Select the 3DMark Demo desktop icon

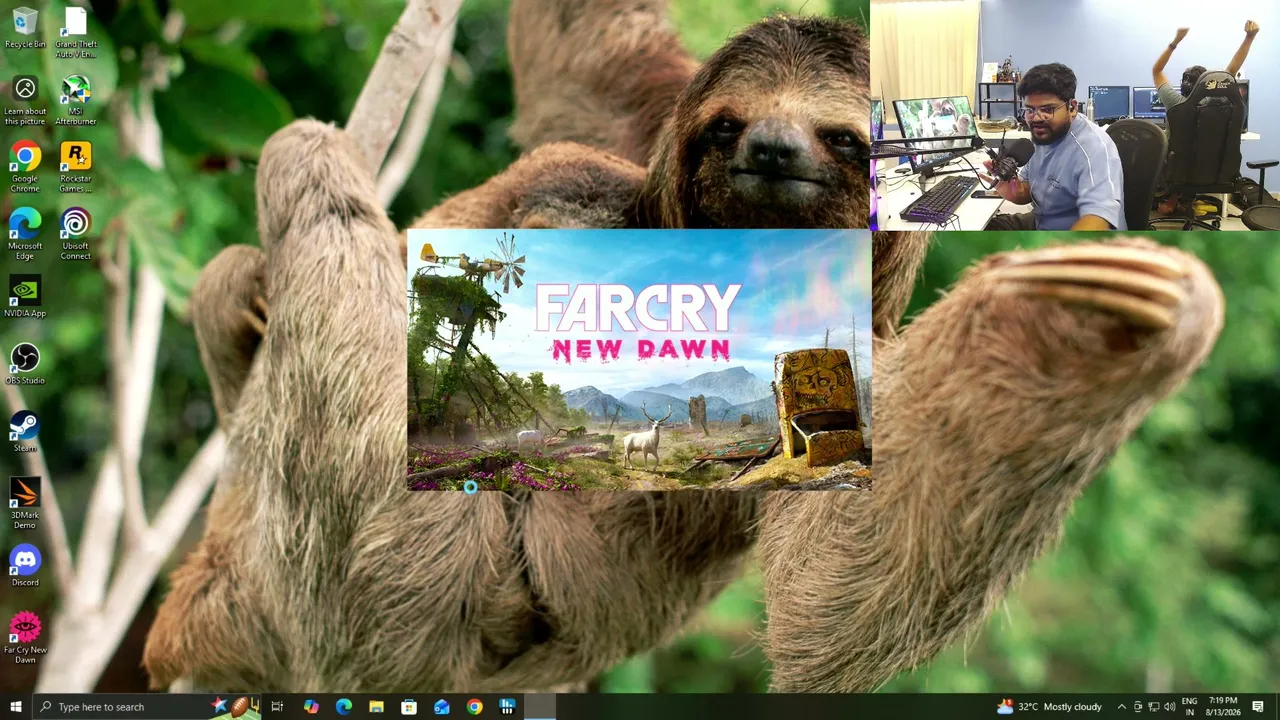pos(25,503)
